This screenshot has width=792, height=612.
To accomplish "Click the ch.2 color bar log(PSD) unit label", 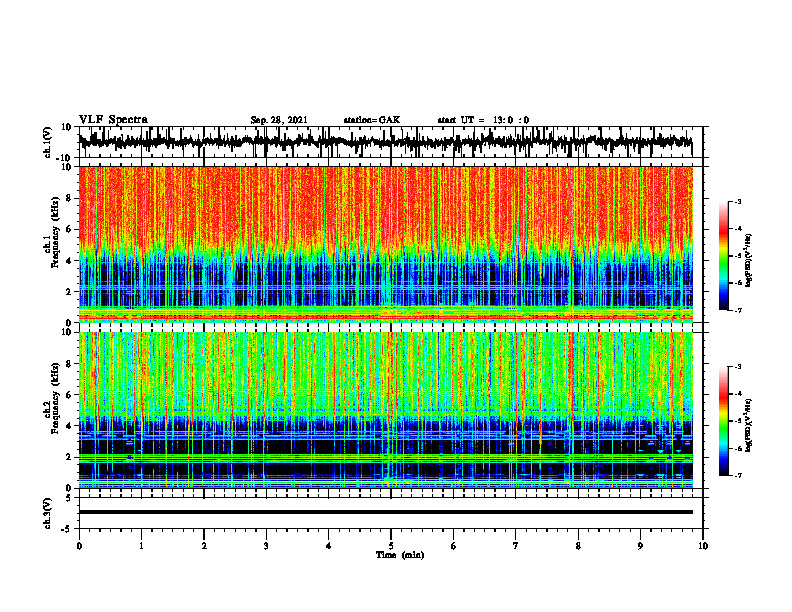I will (750, 425).
